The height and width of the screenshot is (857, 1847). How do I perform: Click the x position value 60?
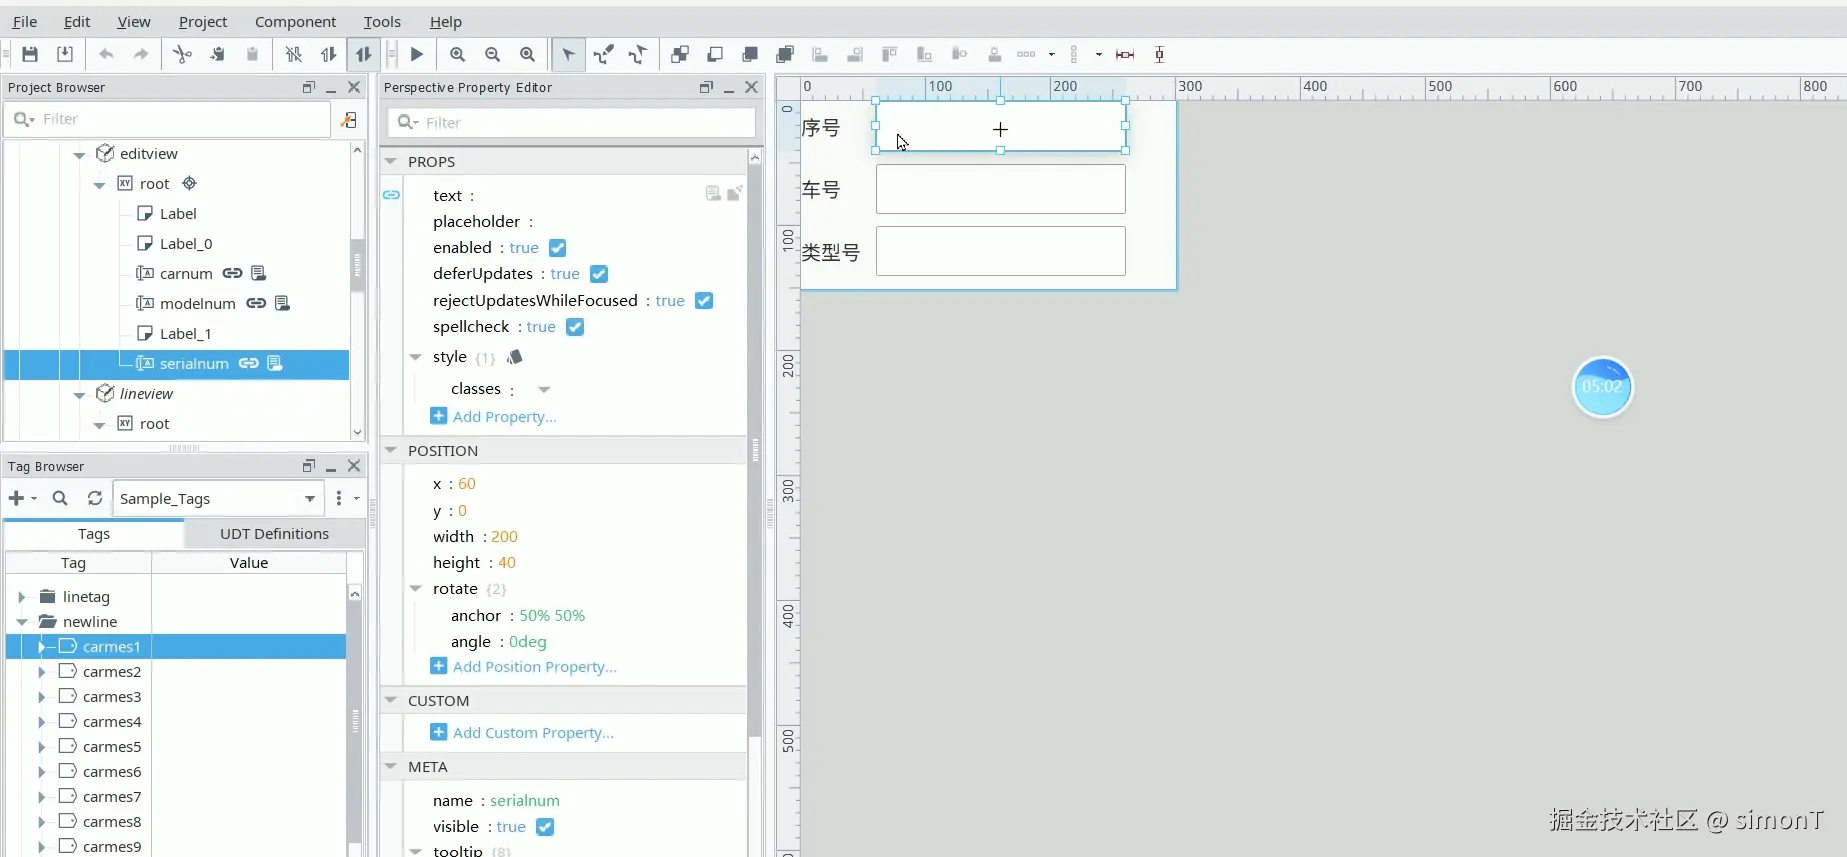coord(467,484)
